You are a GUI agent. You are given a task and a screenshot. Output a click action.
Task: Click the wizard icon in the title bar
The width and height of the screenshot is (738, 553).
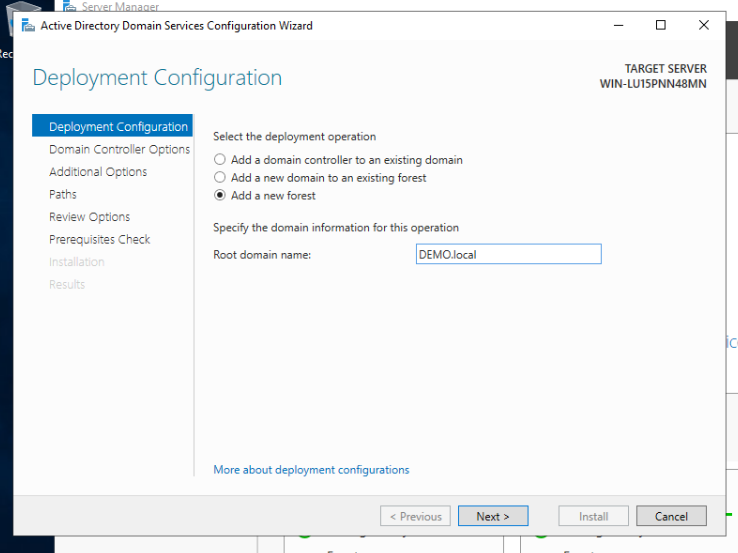[27, 26]
